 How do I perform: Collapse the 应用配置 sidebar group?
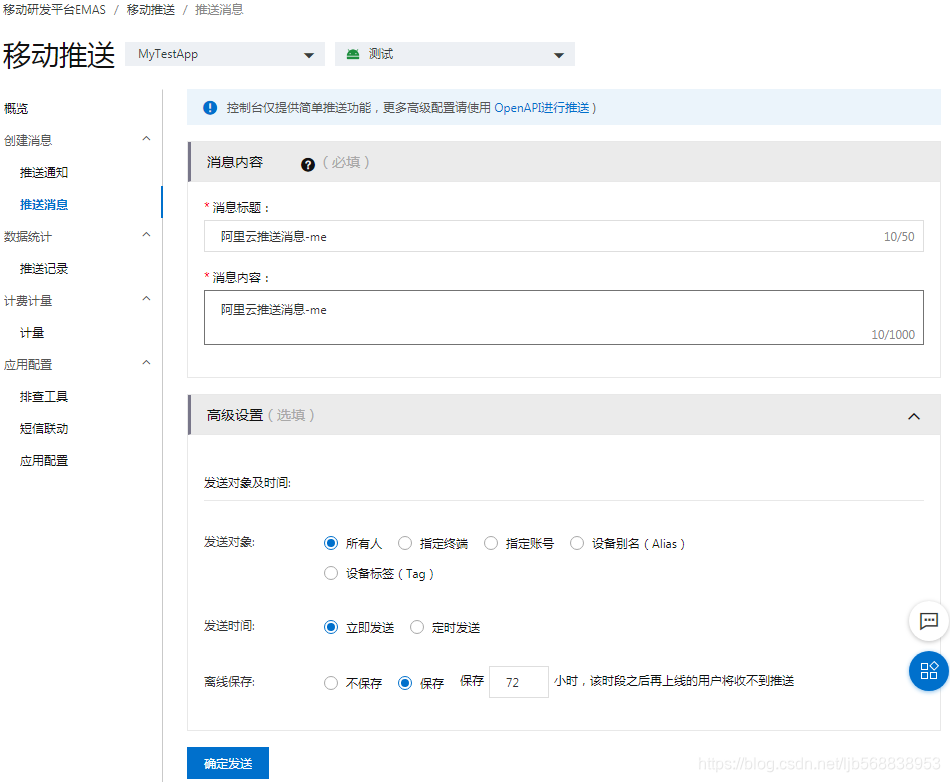pyautogui.click(x=146, y=363)
